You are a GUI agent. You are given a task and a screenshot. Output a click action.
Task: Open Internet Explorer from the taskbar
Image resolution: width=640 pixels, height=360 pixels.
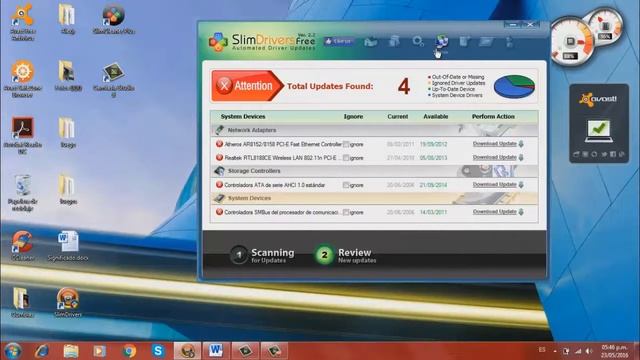(x=42, y=351)
